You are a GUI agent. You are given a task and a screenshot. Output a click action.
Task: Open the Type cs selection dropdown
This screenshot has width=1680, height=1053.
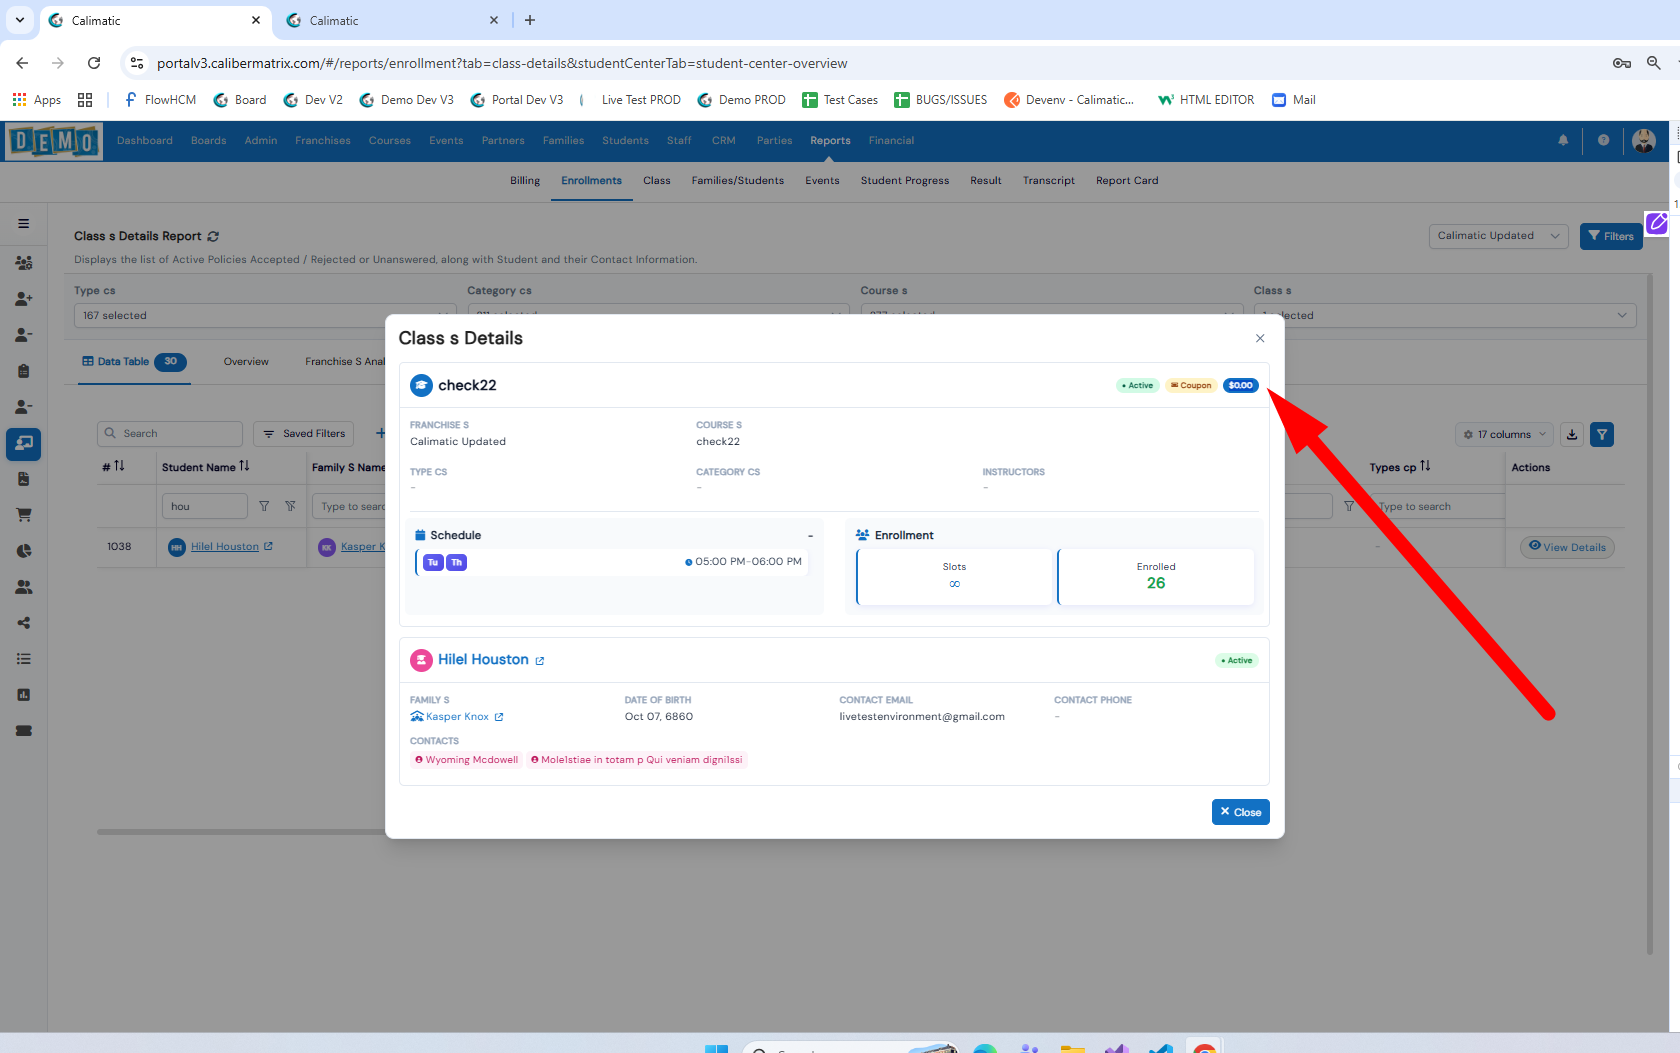[265, 315]
